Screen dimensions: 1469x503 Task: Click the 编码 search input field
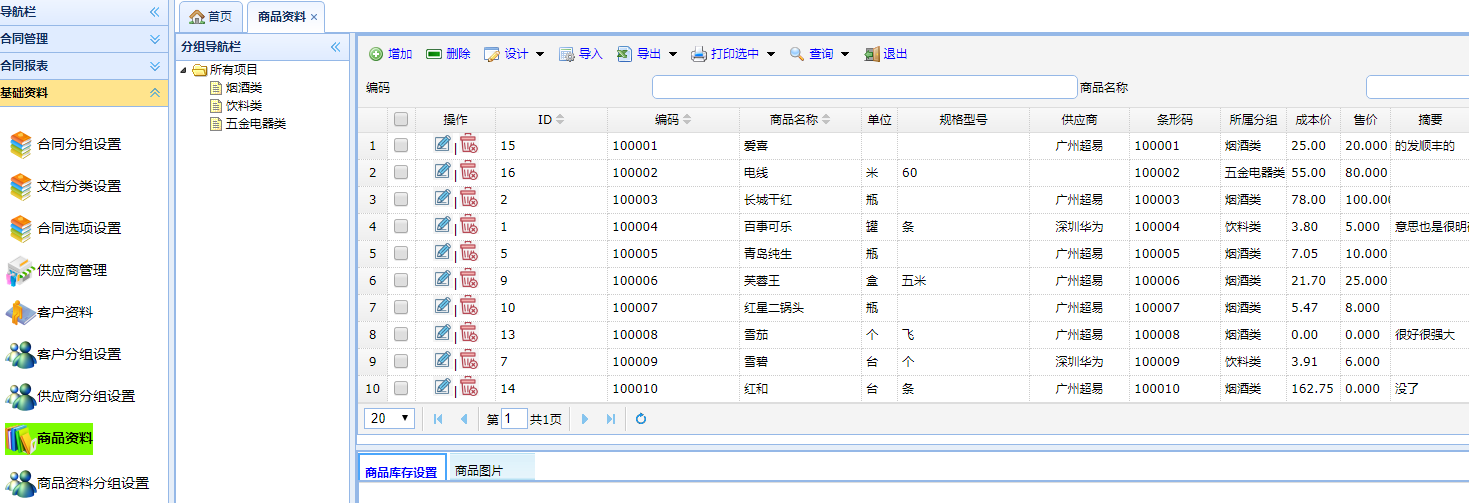865,87
